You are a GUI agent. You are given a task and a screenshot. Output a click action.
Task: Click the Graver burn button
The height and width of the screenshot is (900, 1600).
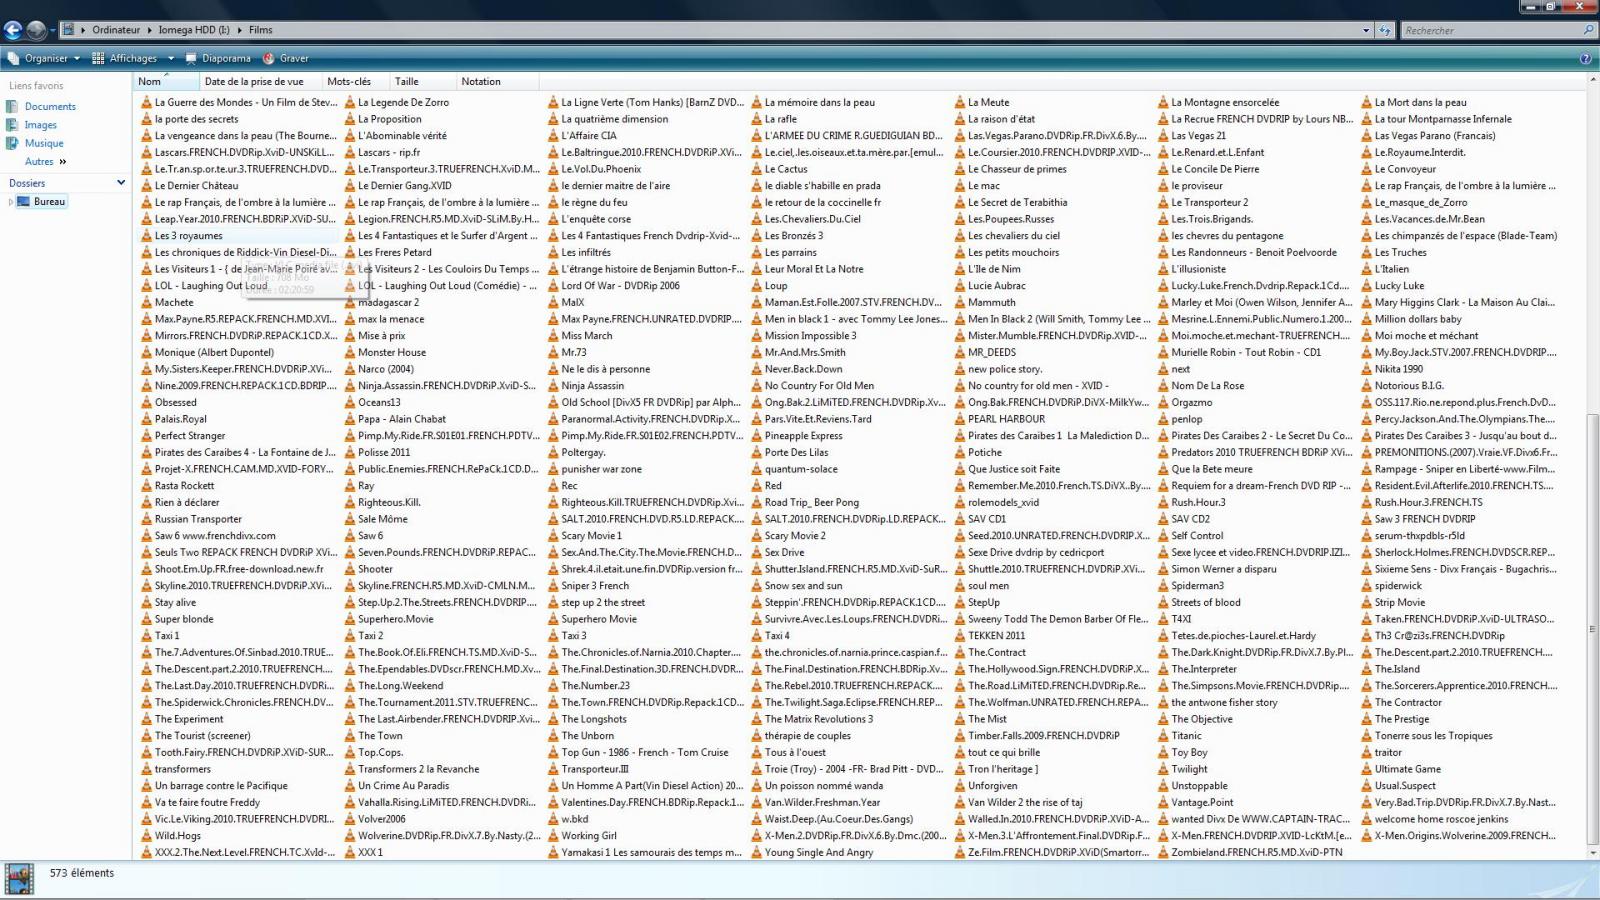click(x=286, y=58)
